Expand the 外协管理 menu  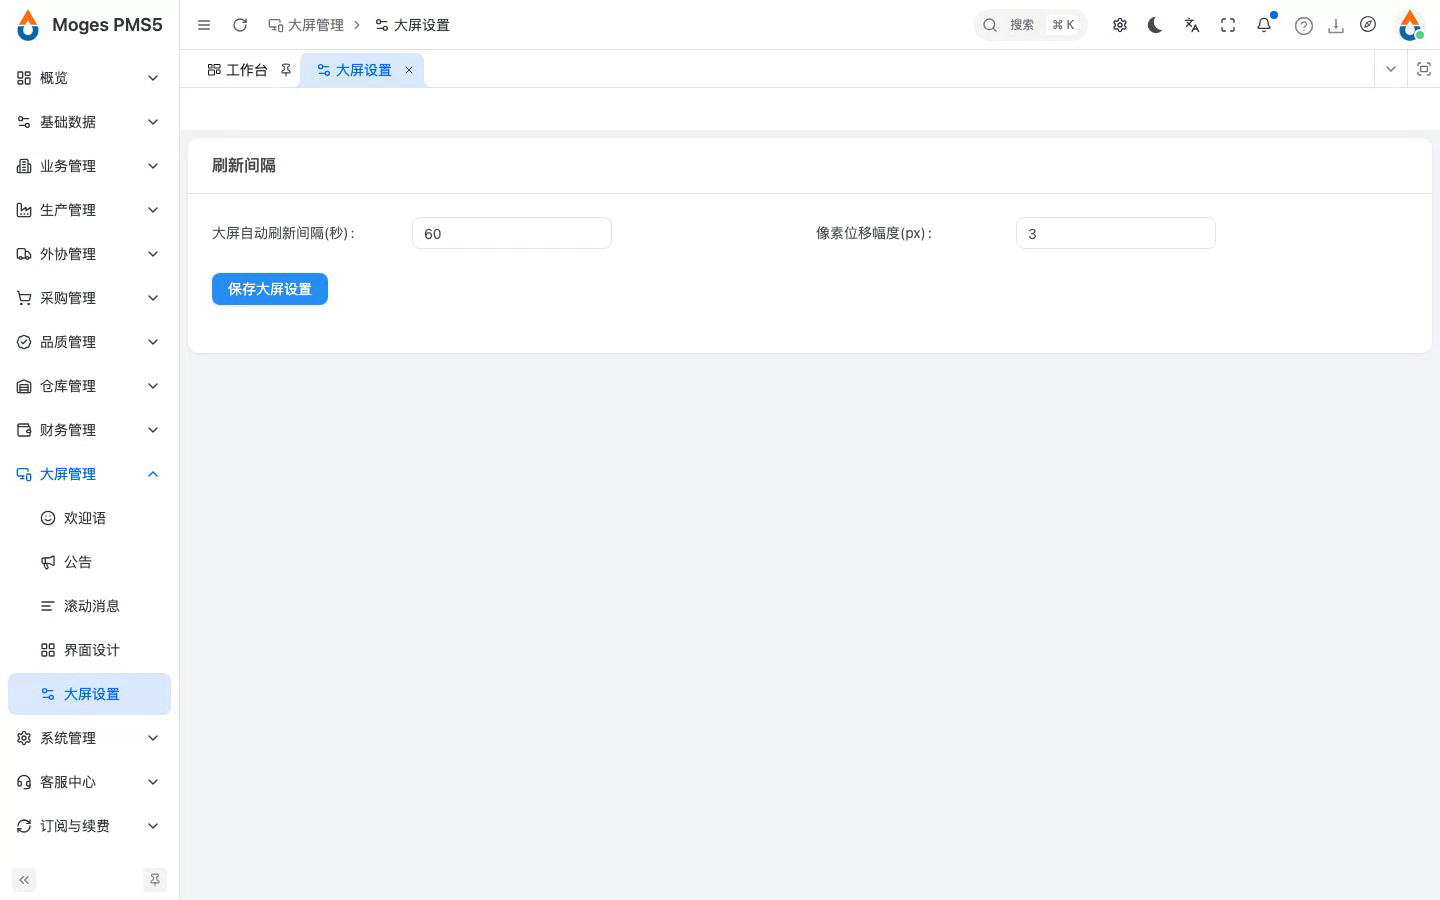click(x=89, y=254)
